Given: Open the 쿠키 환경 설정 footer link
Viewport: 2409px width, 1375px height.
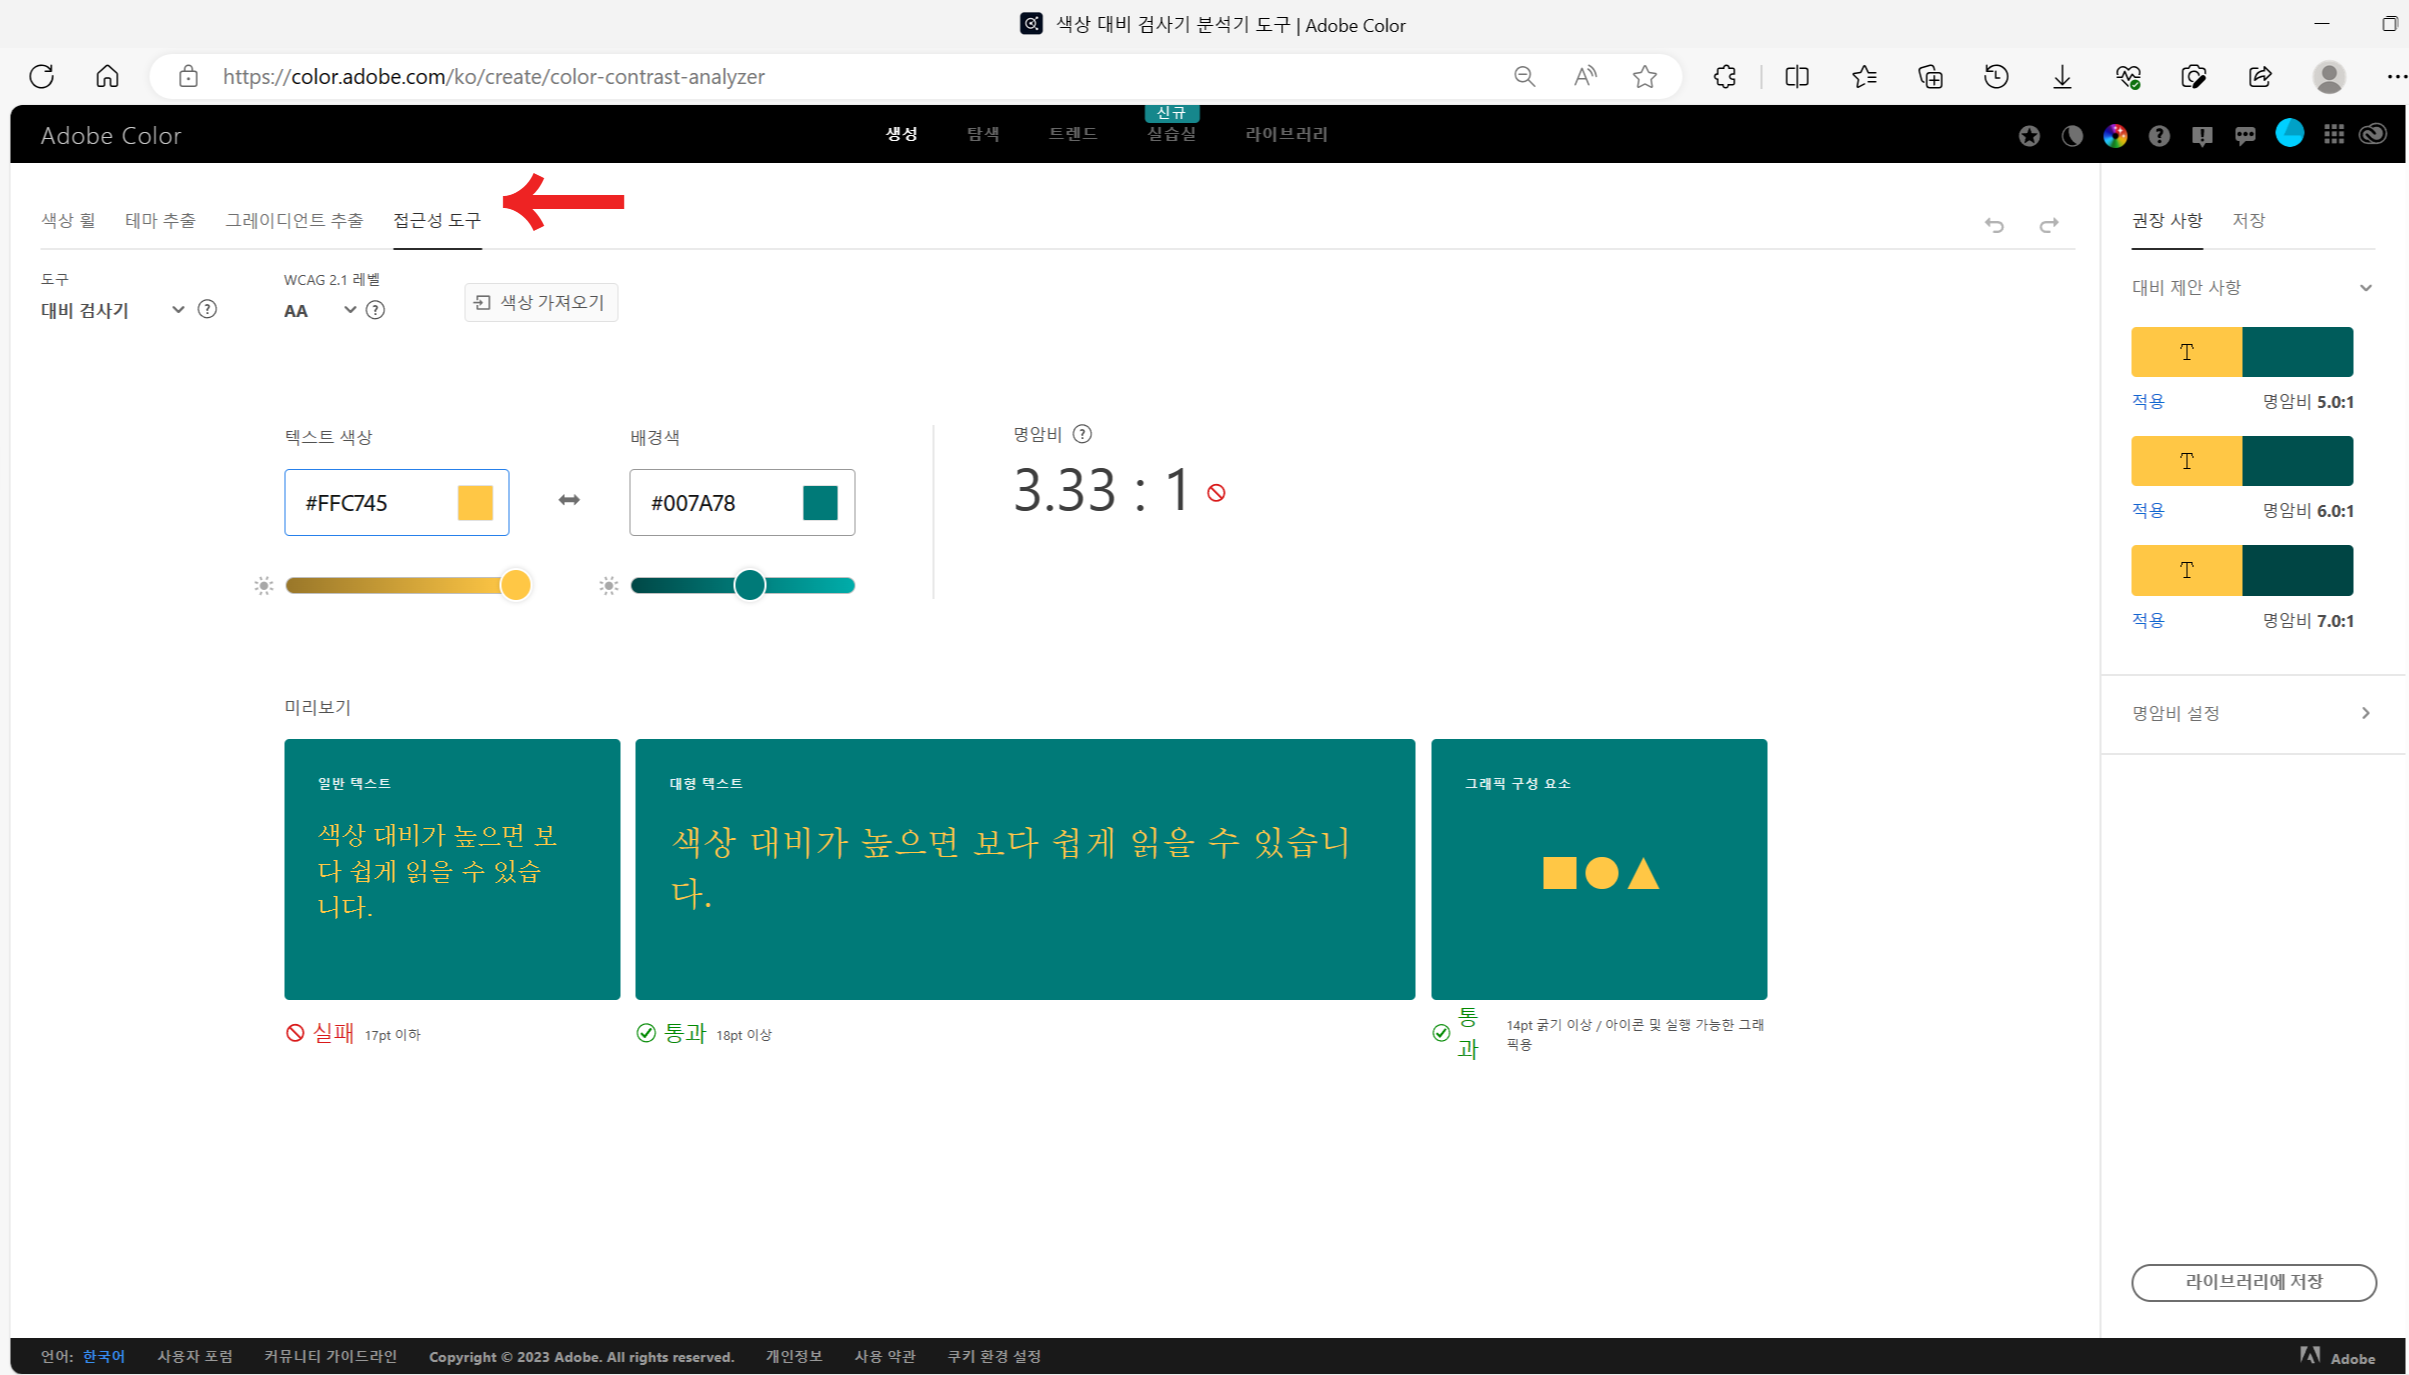Looking at the screenshot, I should click(994, 1356).
